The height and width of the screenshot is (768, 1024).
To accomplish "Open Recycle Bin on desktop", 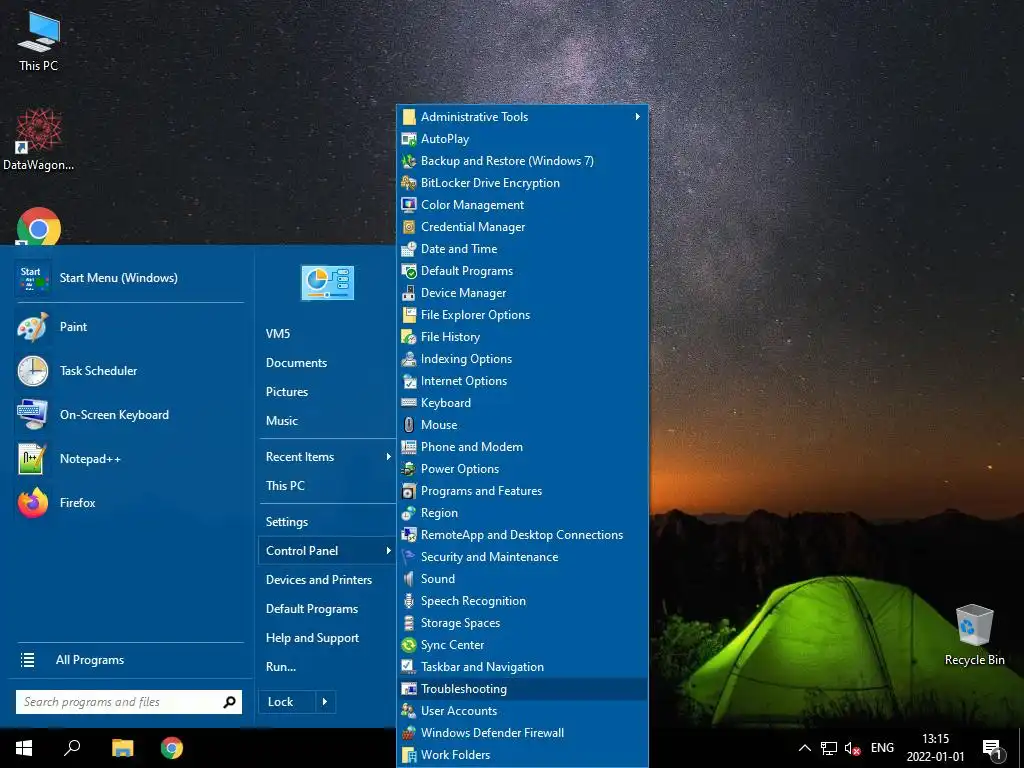I will click(974, 635).
